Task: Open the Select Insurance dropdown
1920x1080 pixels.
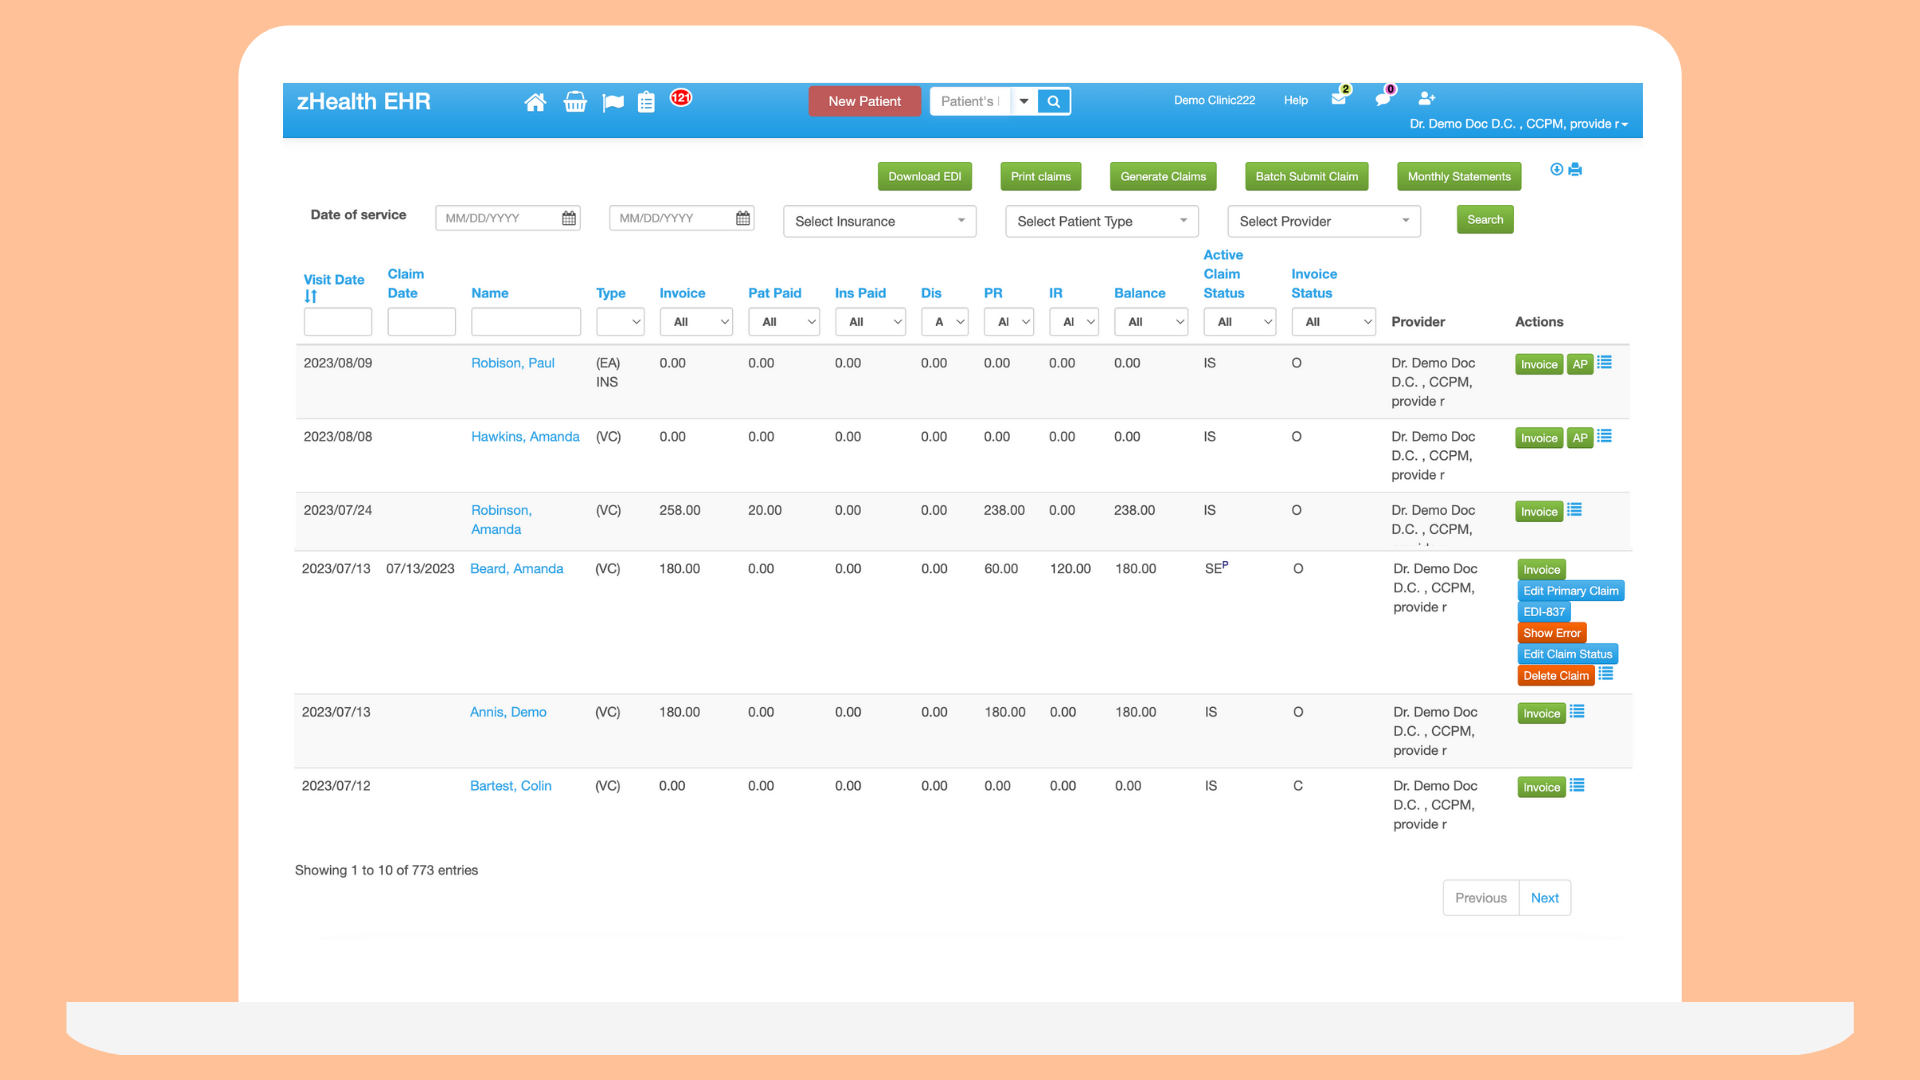Action: coord(879,221)
